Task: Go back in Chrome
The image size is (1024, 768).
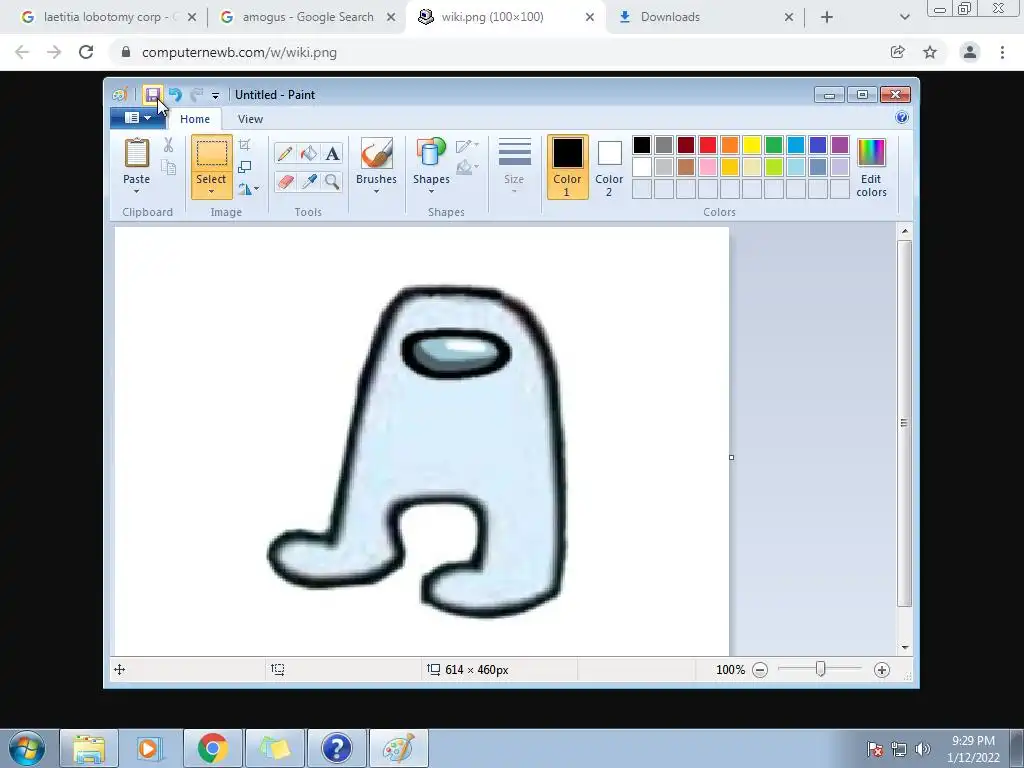Action: pos(22,52)
